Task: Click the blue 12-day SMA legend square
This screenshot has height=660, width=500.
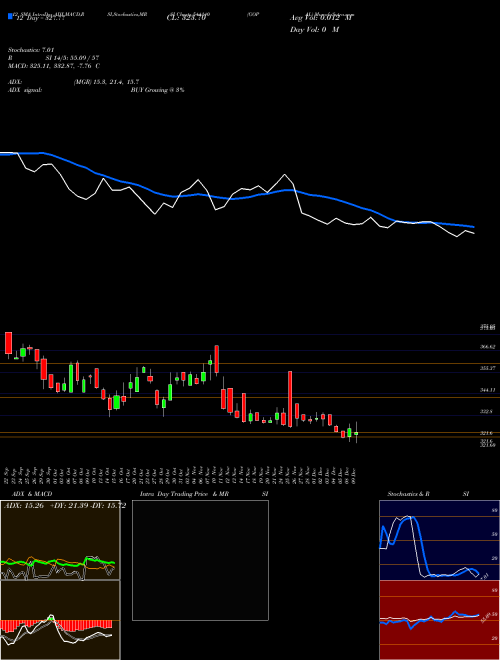Action: [x=10, y=16]
